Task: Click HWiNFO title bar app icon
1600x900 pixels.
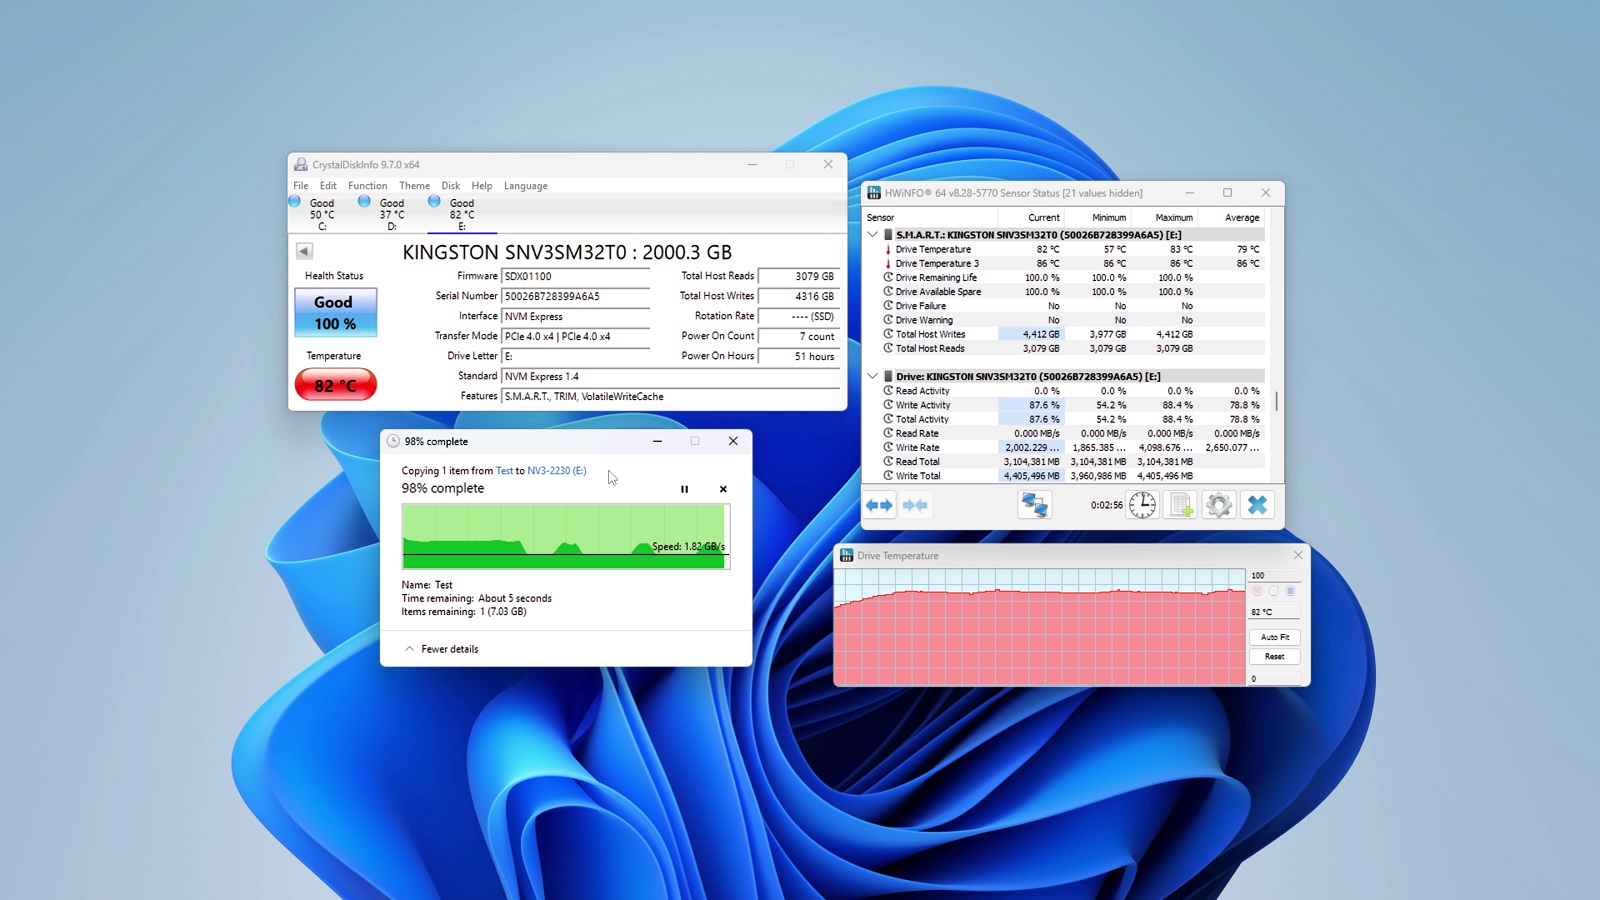Action: coord(874,193)
